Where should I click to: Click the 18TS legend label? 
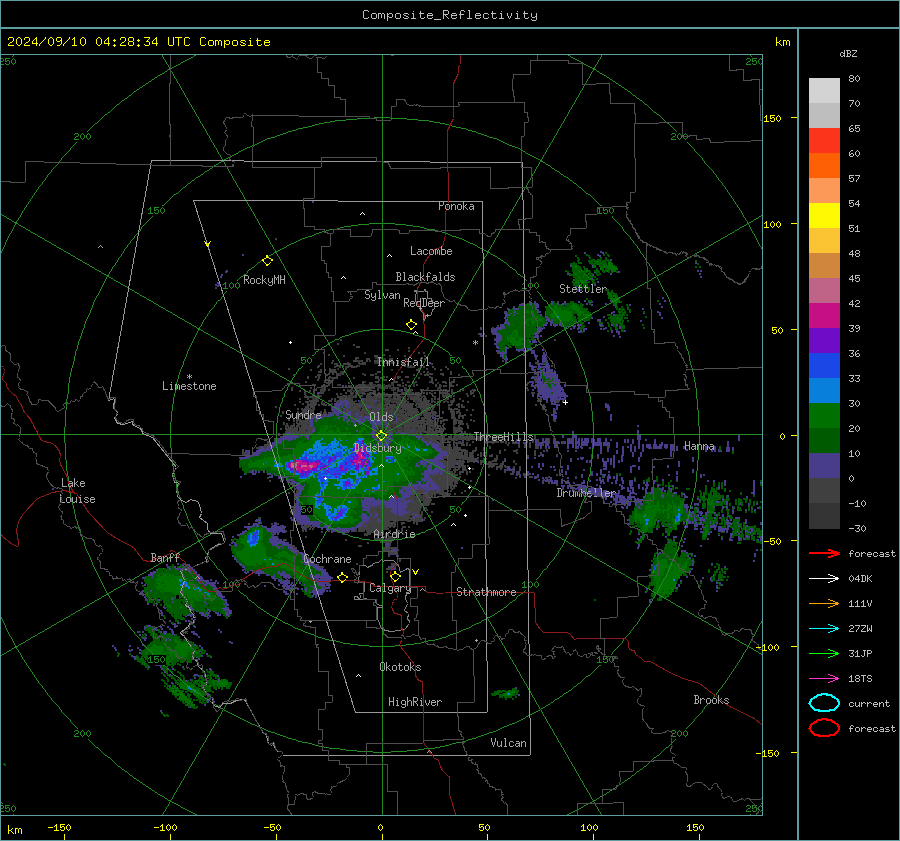point(860,679)
